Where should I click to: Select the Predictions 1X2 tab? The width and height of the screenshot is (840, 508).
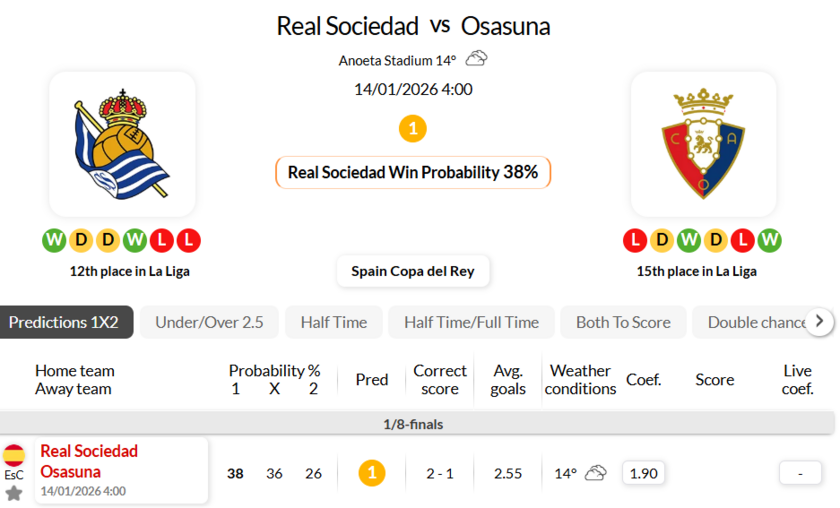click(x=64, y=322)
